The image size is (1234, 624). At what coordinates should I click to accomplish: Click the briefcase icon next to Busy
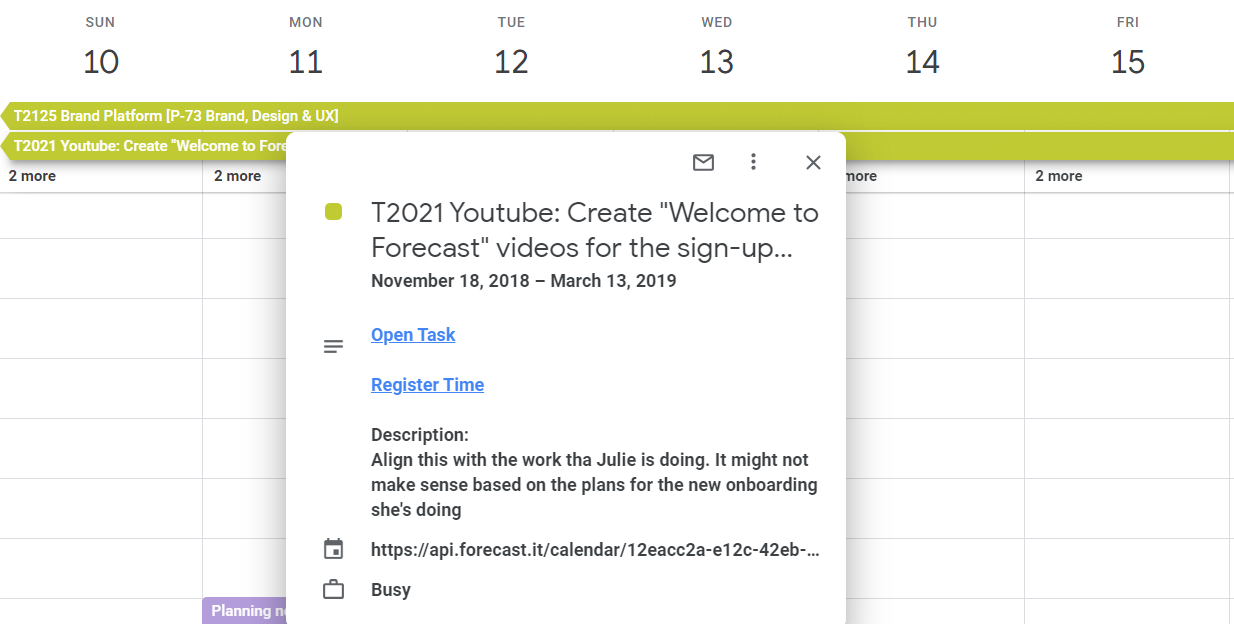[x=334, y=590]
